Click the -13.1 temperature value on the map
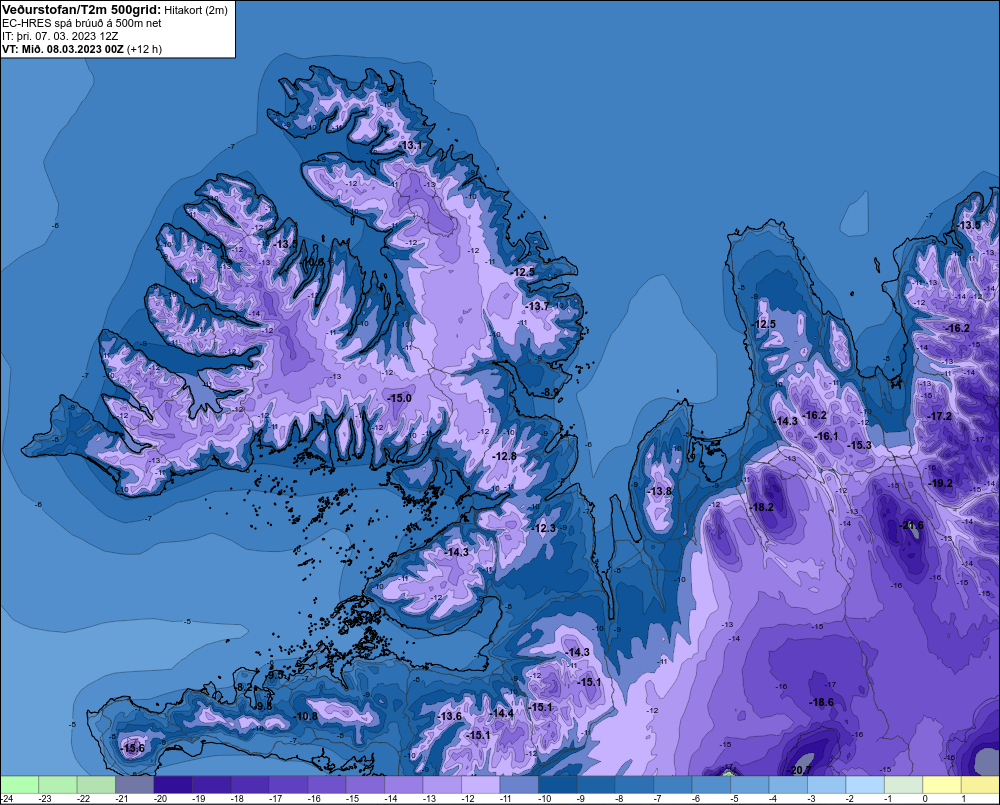This screenshot has height=805, width=1000. coord(411,145)
